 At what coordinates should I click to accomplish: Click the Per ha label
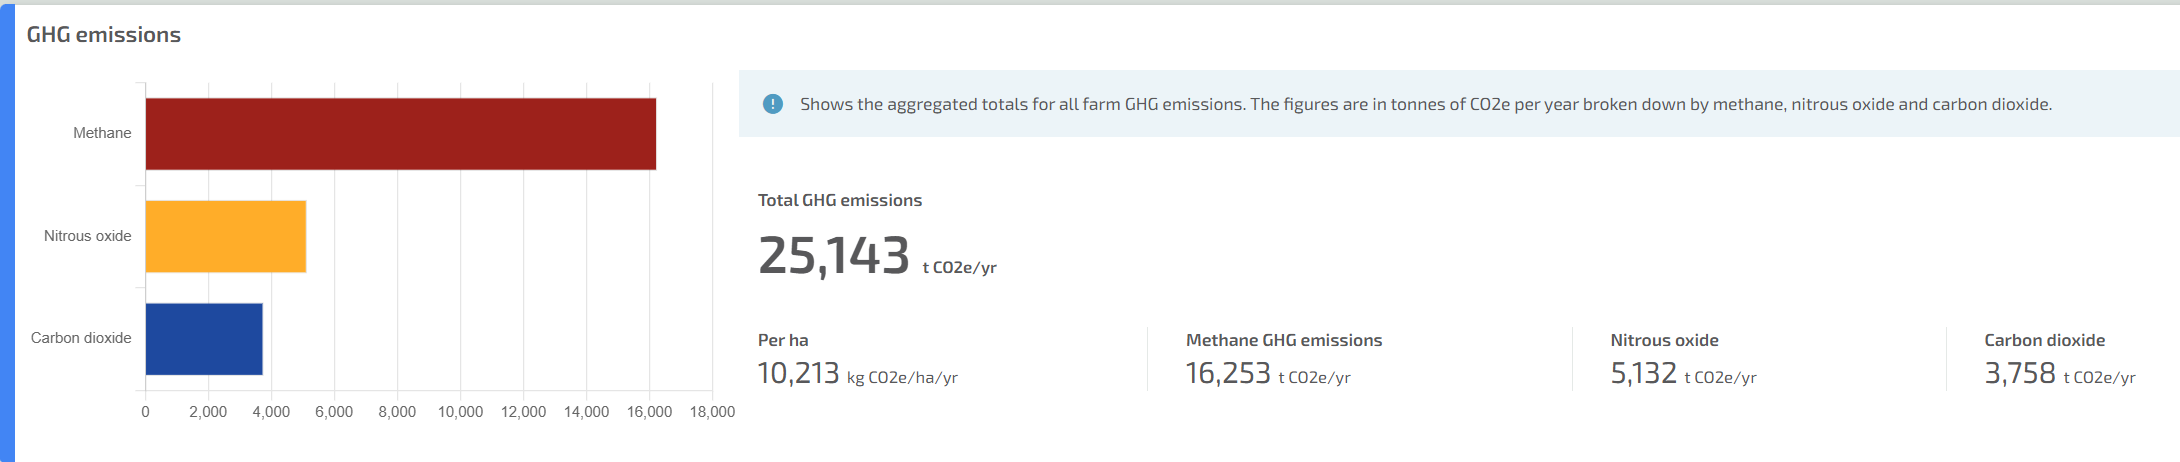[x=783, y=340]
